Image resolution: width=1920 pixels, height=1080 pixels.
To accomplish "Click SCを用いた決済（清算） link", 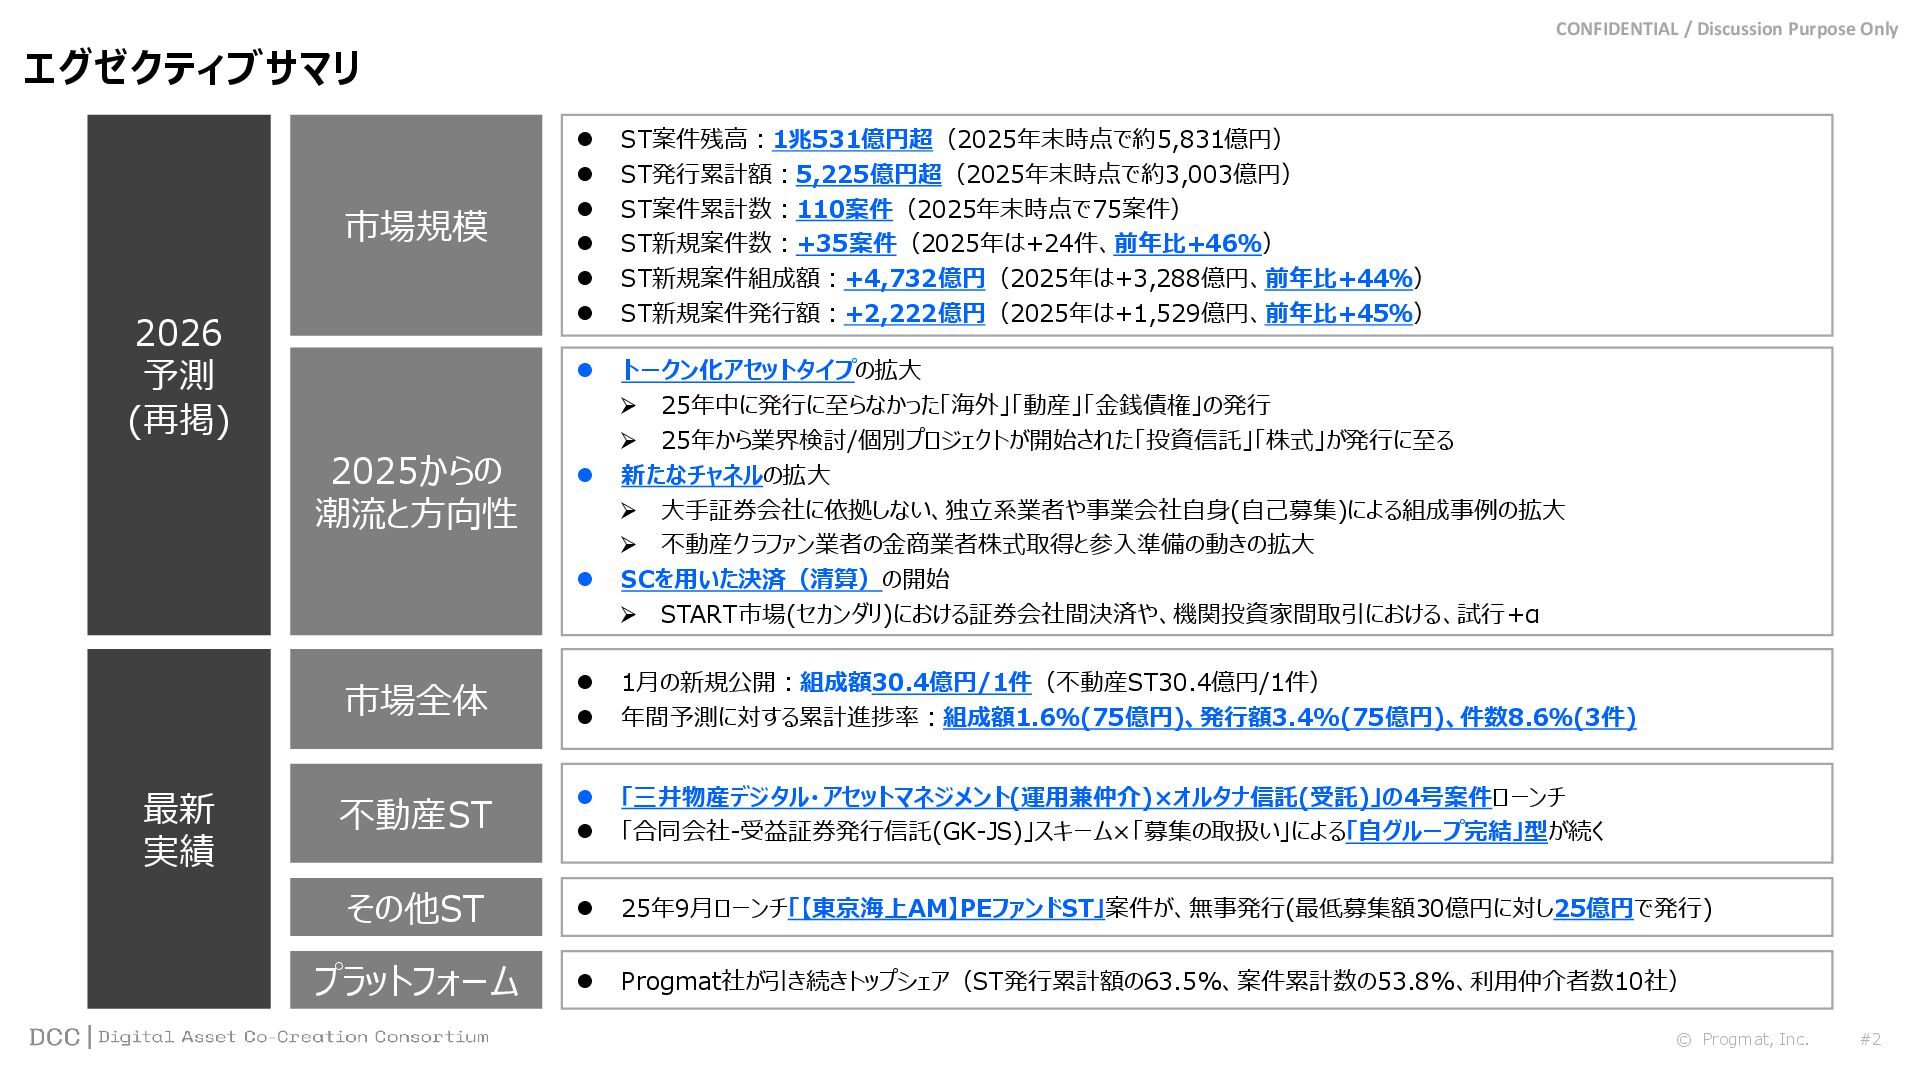I will (749, 579).
